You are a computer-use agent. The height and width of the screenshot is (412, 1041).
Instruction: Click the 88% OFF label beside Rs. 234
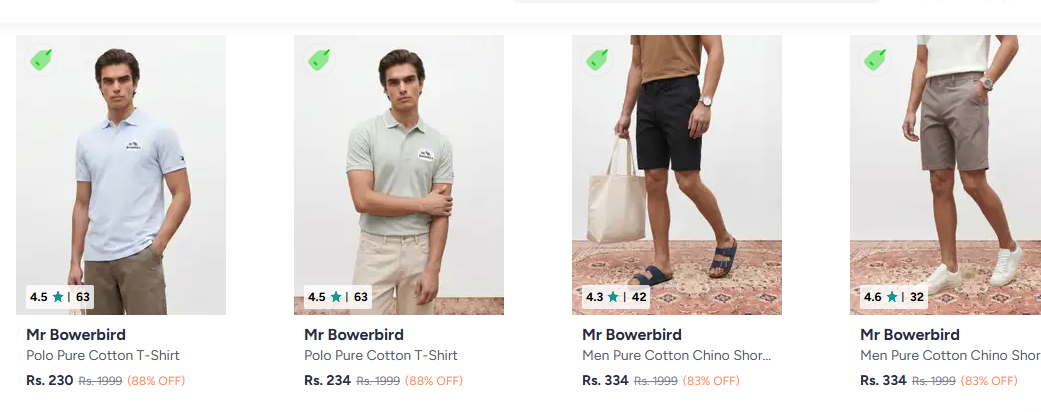coord(434,381)
